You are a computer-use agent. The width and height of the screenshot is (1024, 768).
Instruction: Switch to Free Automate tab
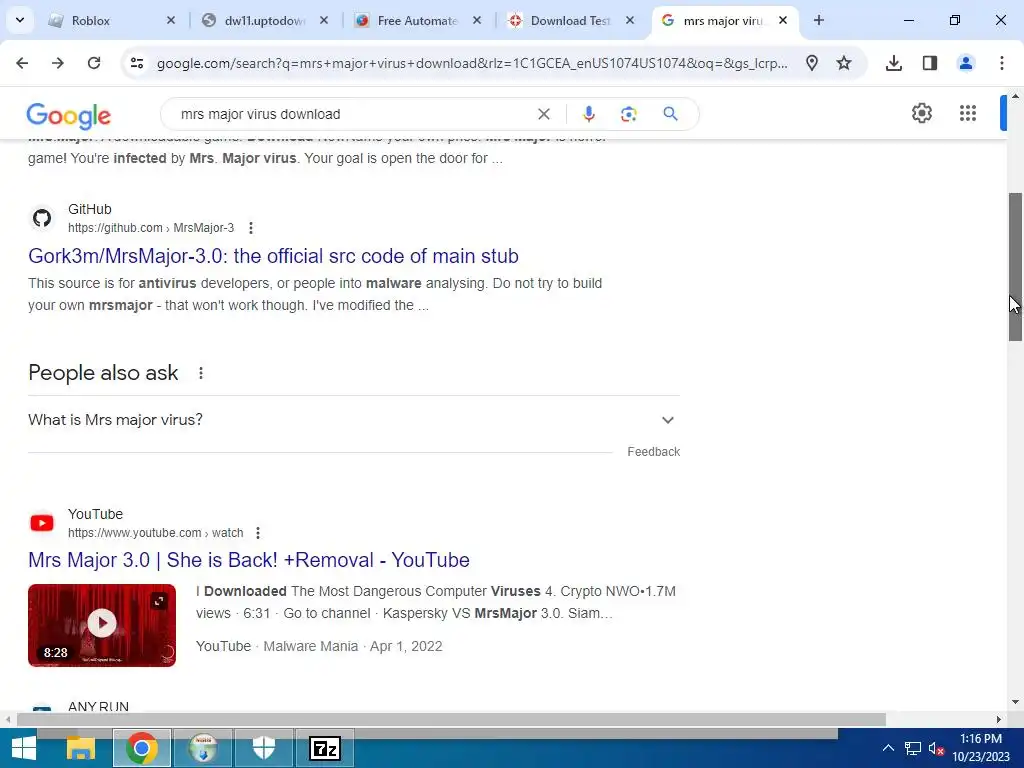tap(417, 20)
